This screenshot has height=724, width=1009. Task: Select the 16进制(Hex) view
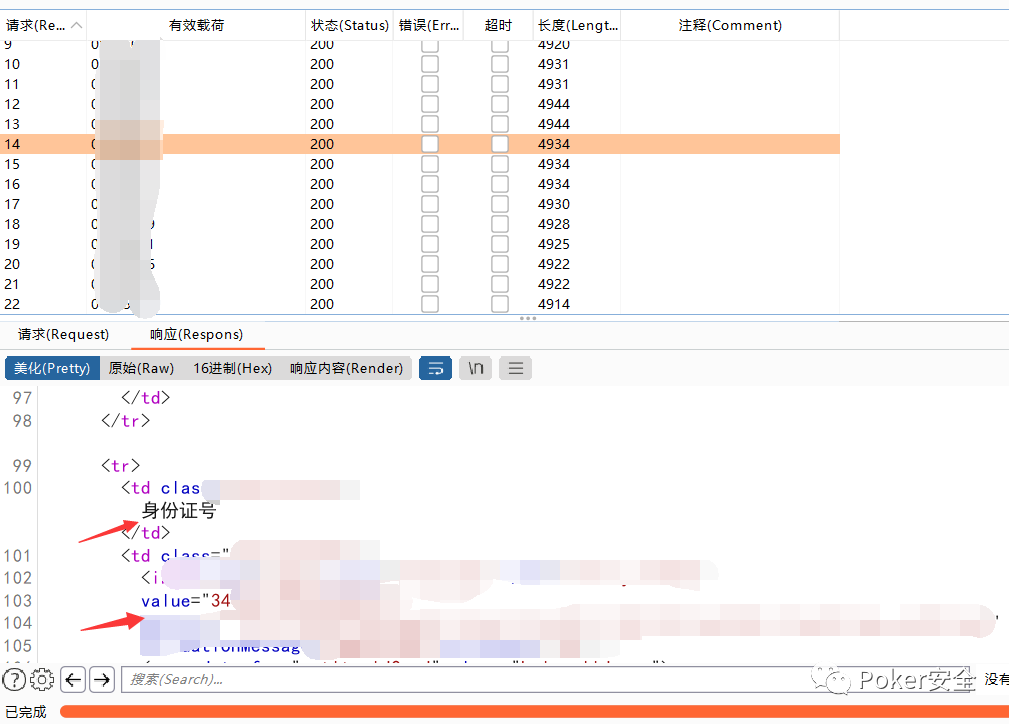(x=233, y=368)
